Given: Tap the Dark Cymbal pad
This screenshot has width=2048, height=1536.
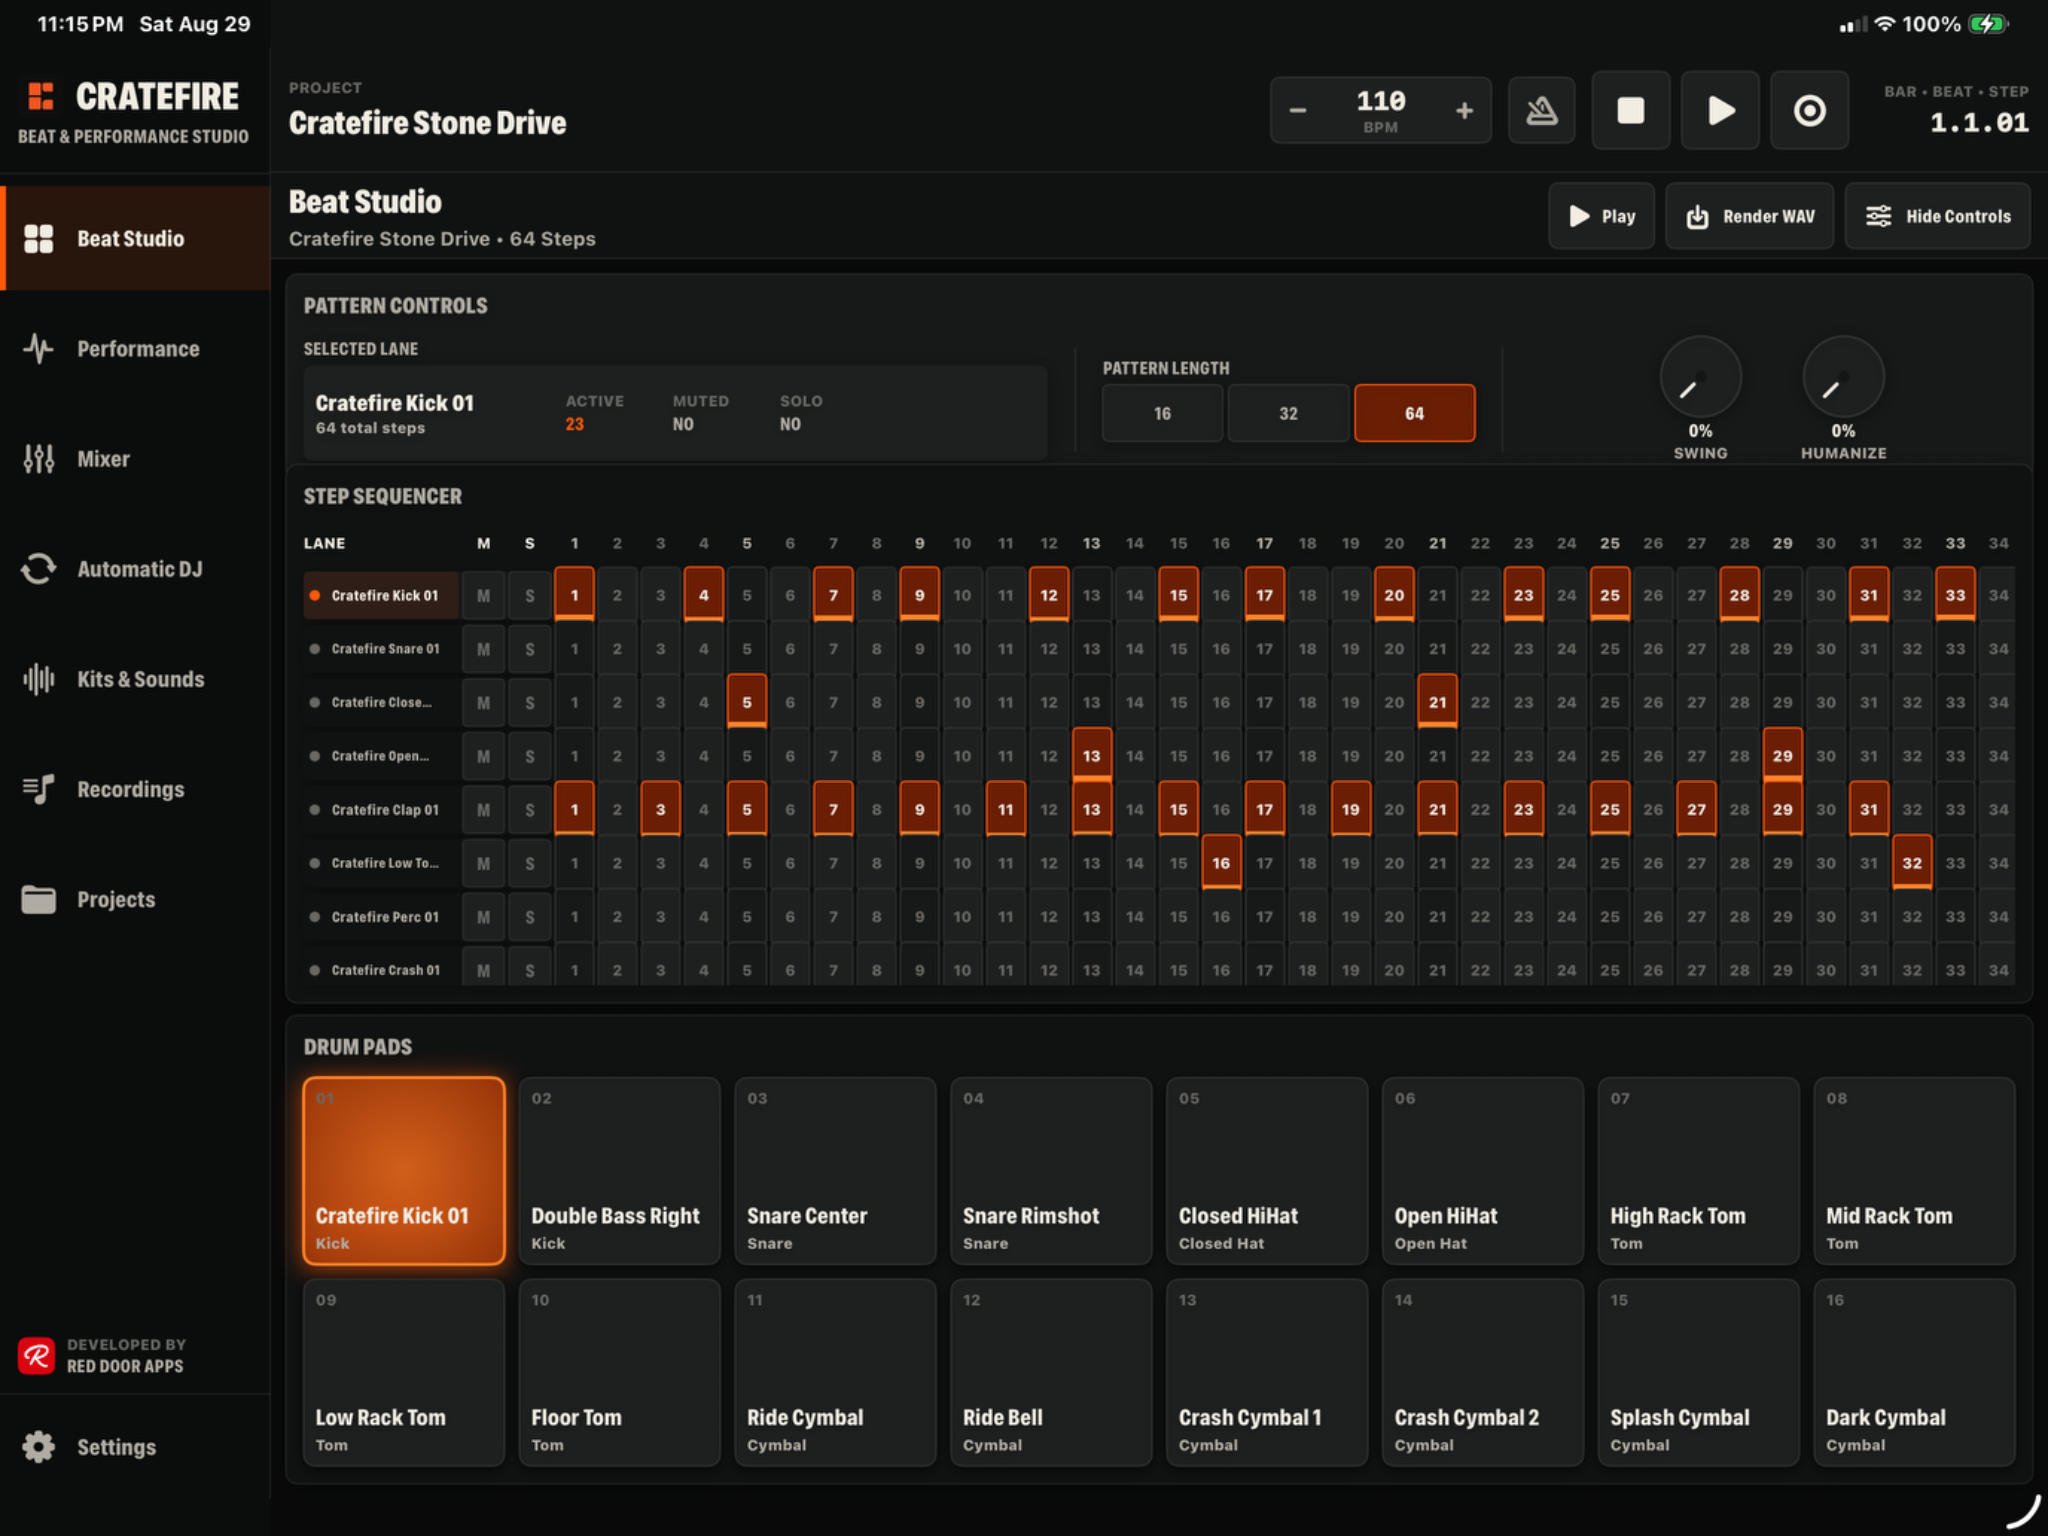Looking at the screenshot, I should coord(1914,1373).
